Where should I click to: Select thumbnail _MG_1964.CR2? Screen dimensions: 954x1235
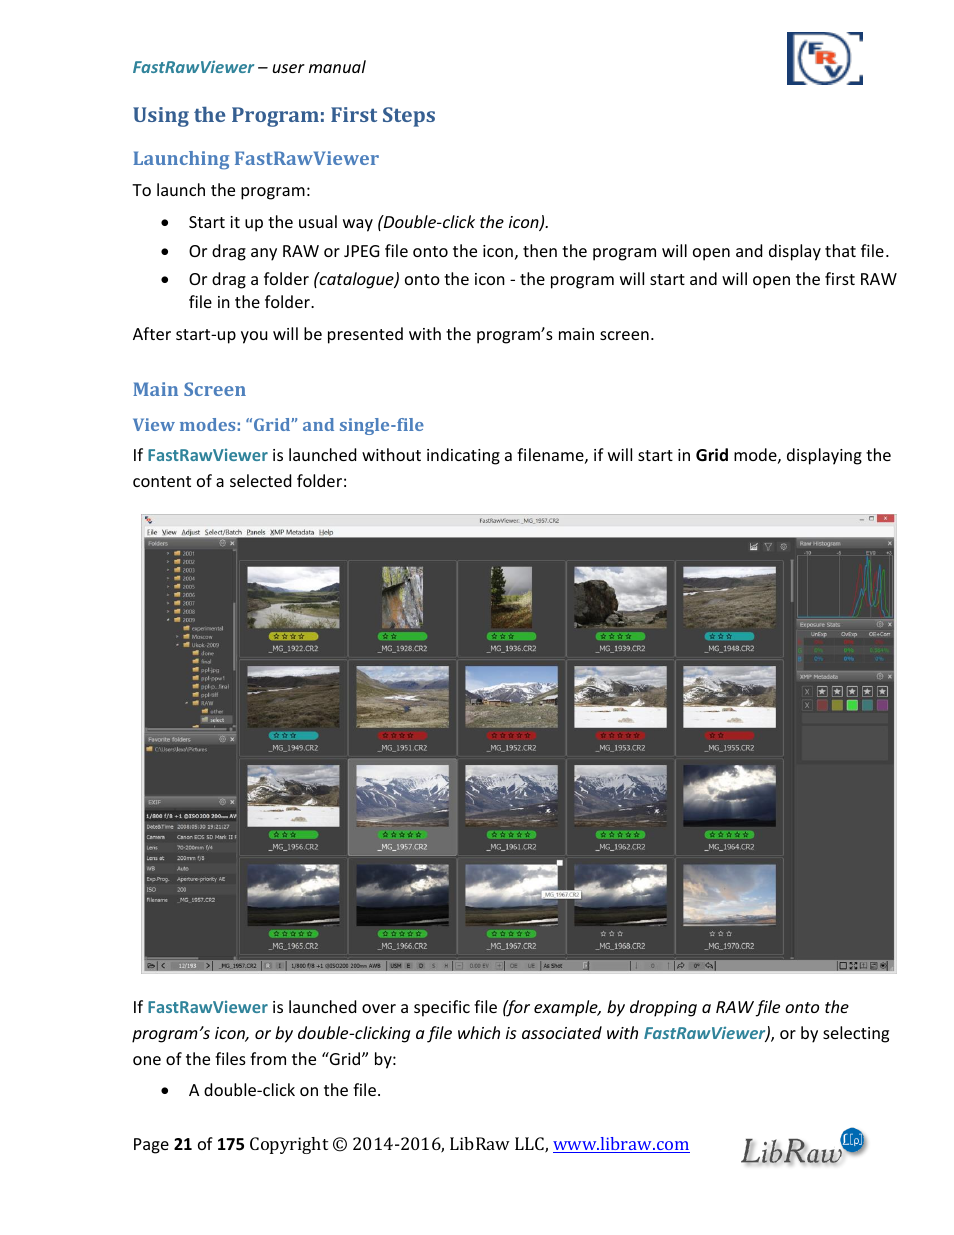(730, 806)
